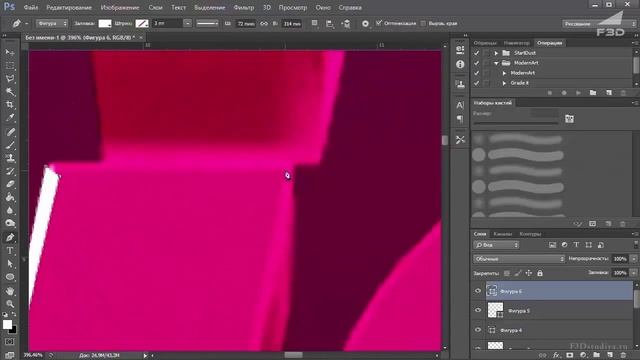Expand the StarDust action set
Image resolution: width=640 pixels, height=360 pixels.
point(496,53)
